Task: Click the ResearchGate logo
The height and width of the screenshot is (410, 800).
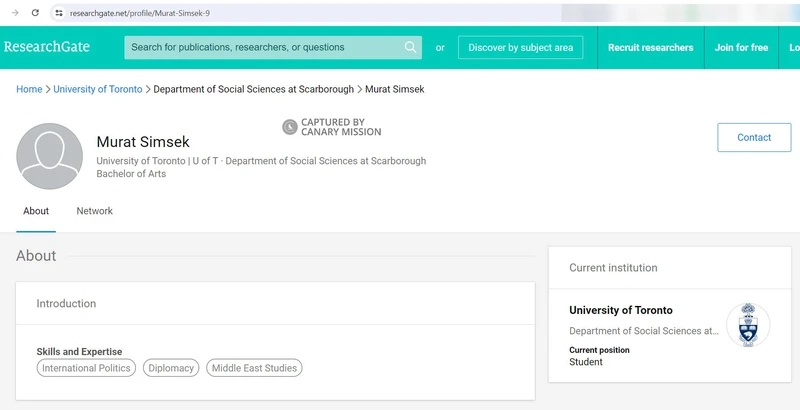Action: click(46, 47)
